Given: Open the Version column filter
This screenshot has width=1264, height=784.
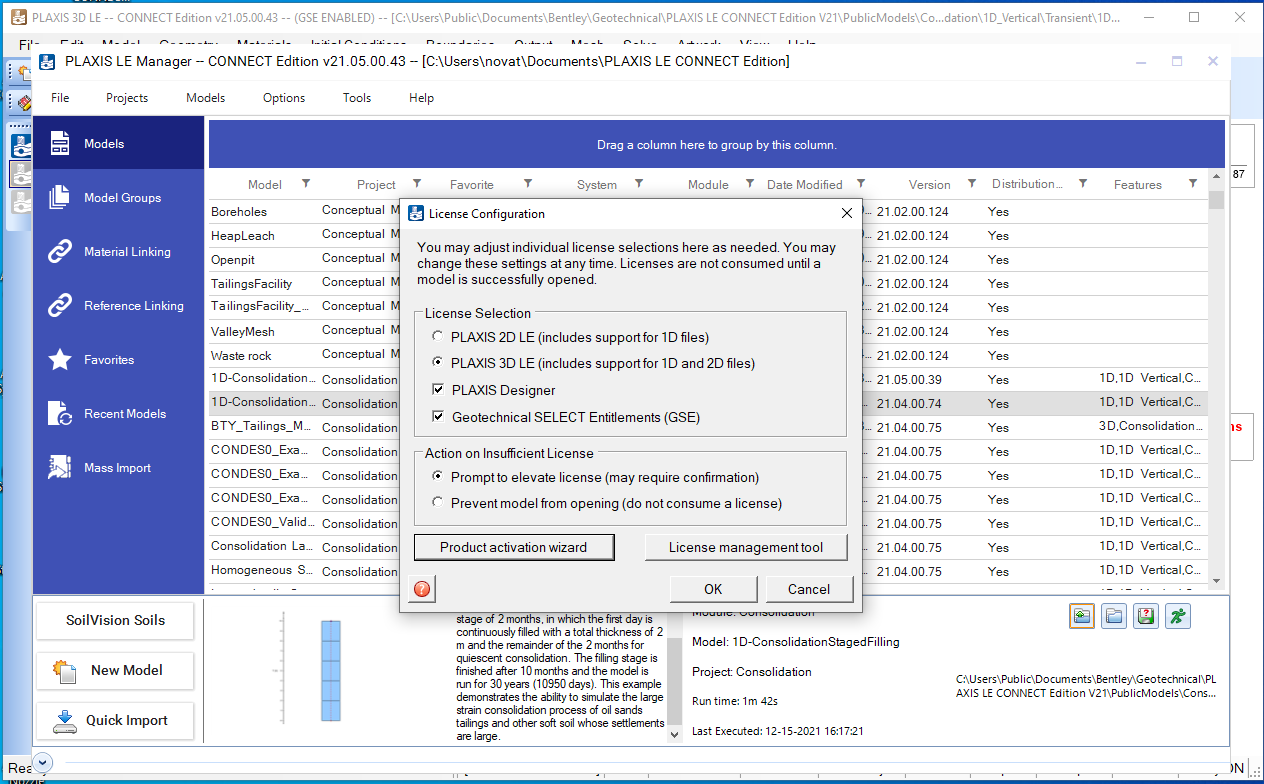Looking at the screenshot, I should 972,184.
